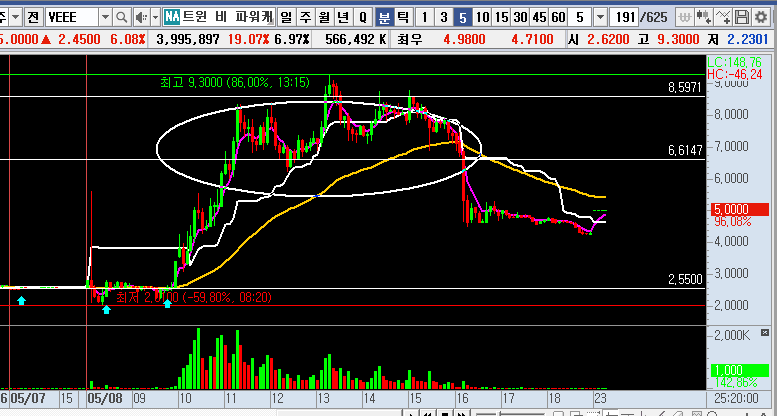Click the 6.08% change rate
Viewport: 777px width, 416px height.
click(x=128, y=40)
